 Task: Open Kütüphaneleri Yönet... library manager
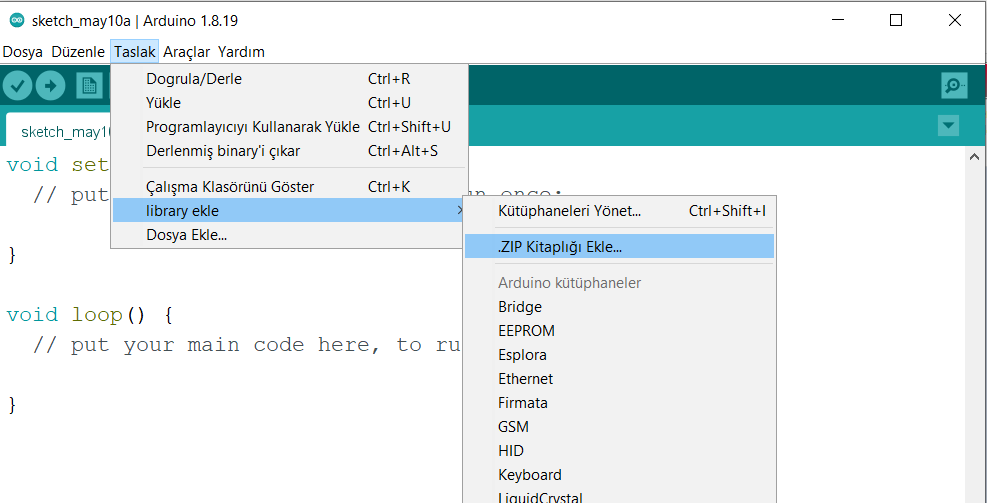pos(569,211)
